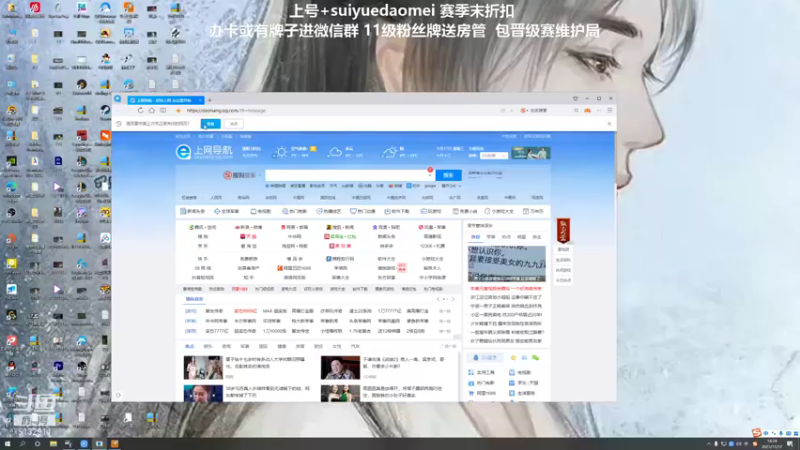This screenshot has height=450, width=800.
Task: Open the Windows Start menu
Action: 7,444
